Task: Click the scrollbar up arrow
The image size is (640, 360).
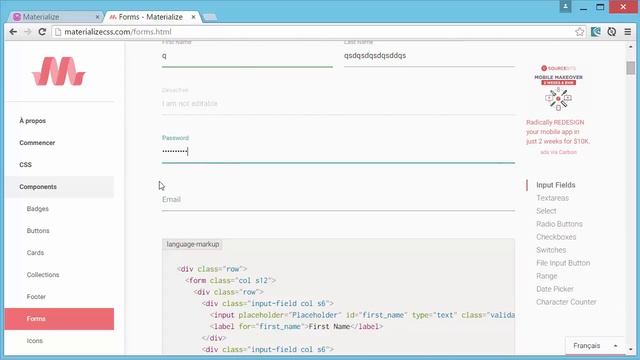Action: [631, 47]
